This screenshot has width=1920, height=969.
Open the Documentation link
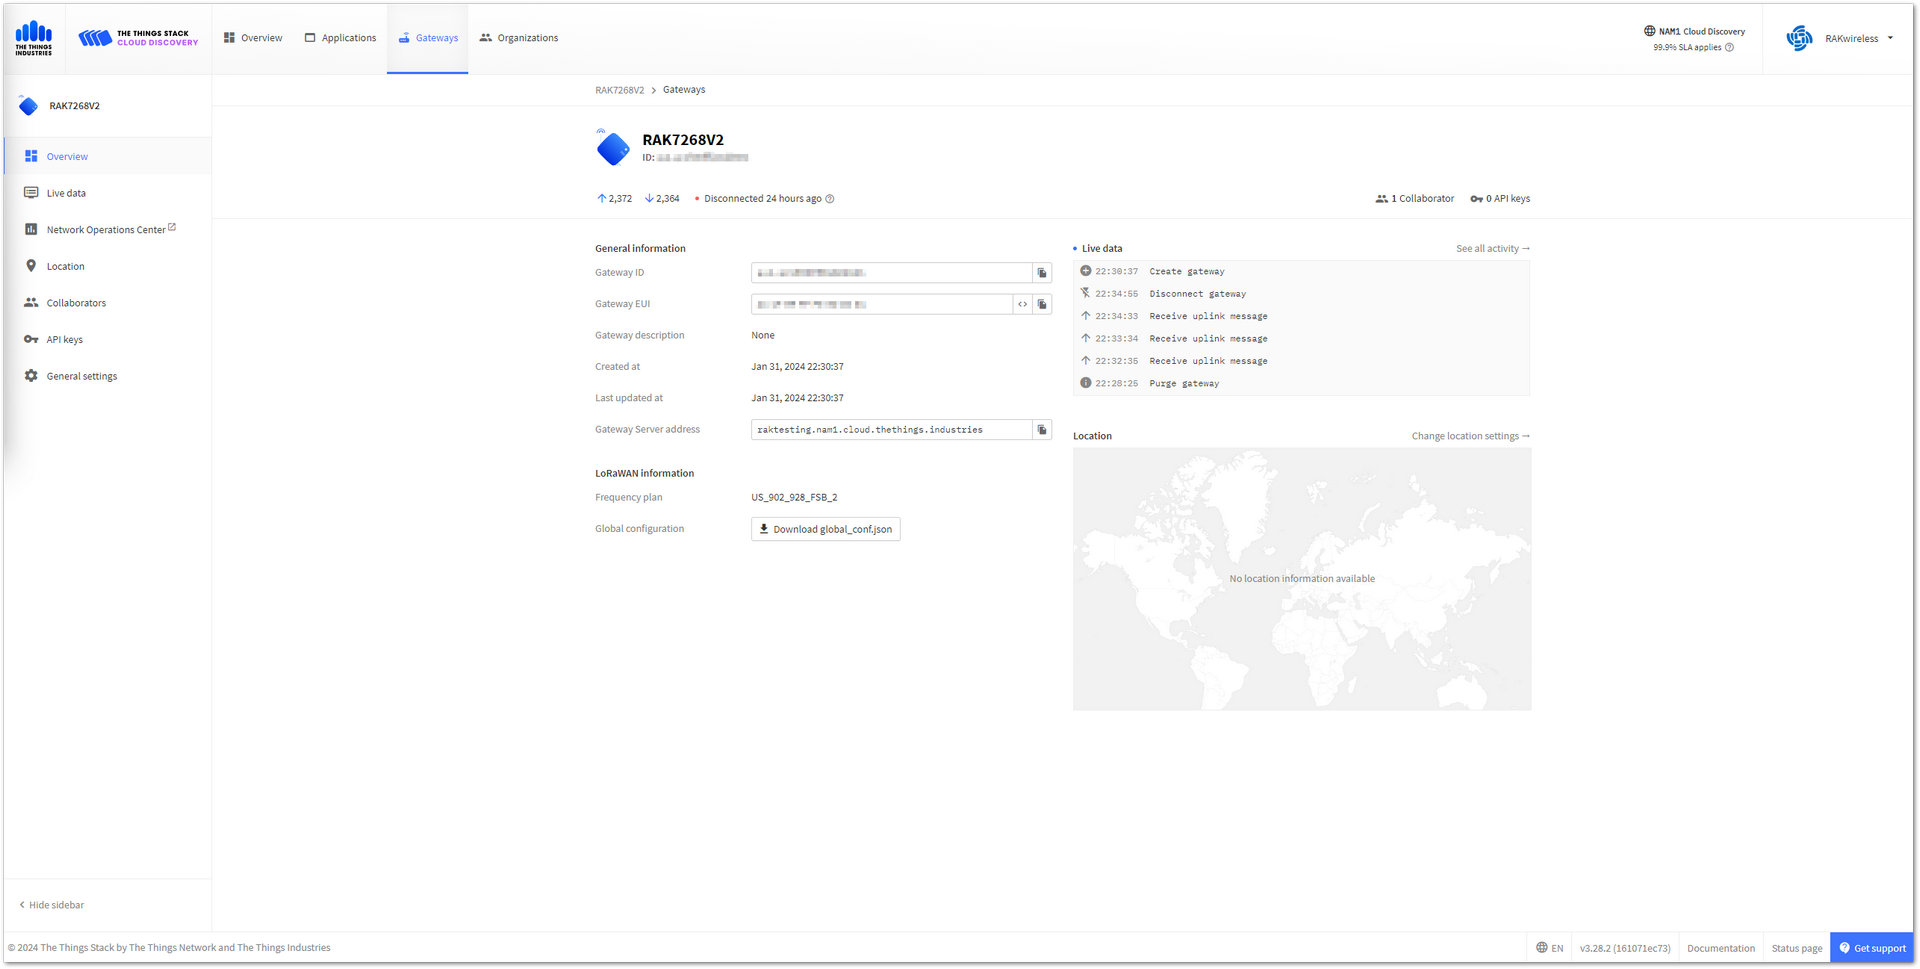(x=1721, y=948)
